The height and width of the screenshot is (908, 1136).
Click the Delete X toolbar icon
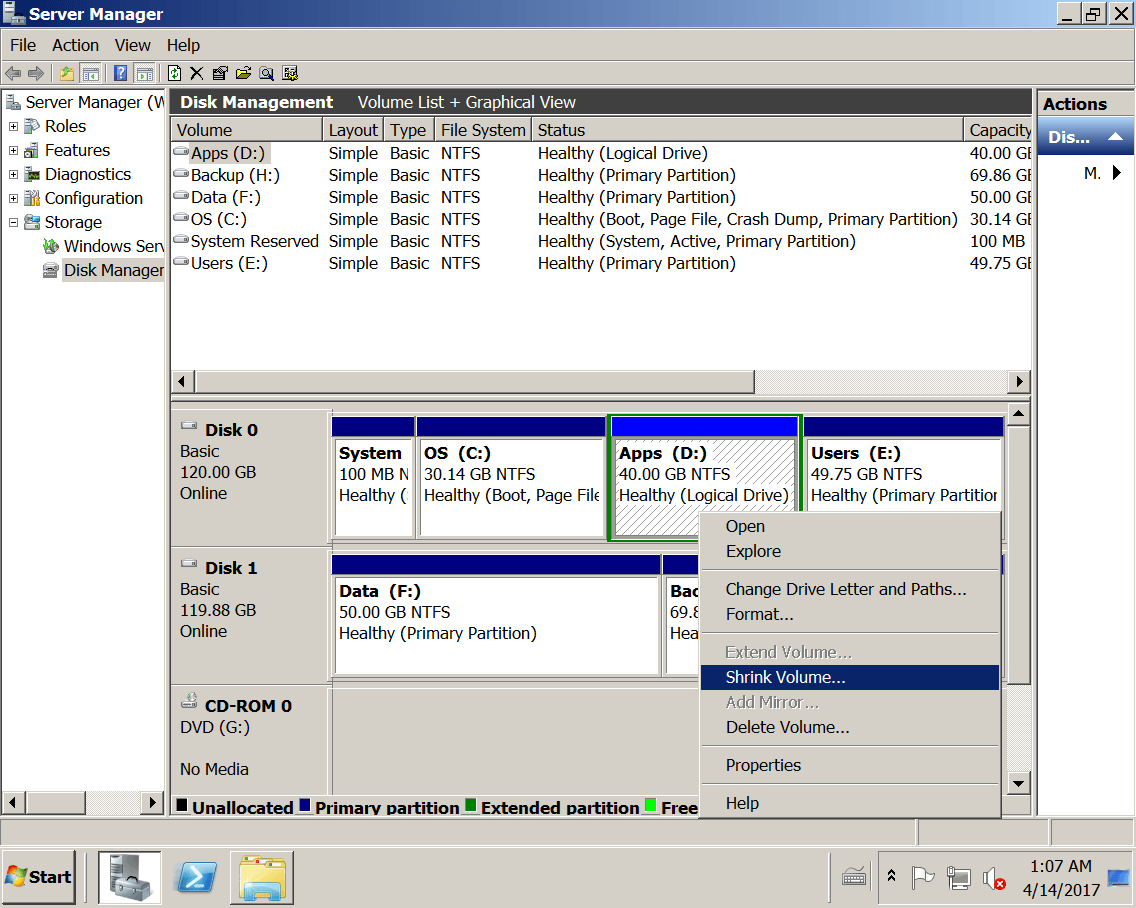[196, 73]
